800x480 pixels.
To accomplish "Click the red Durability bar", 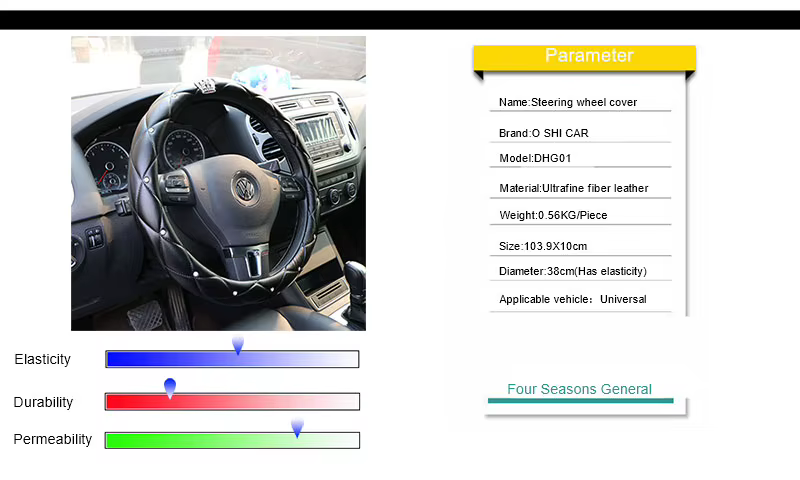I will point(232,401).
